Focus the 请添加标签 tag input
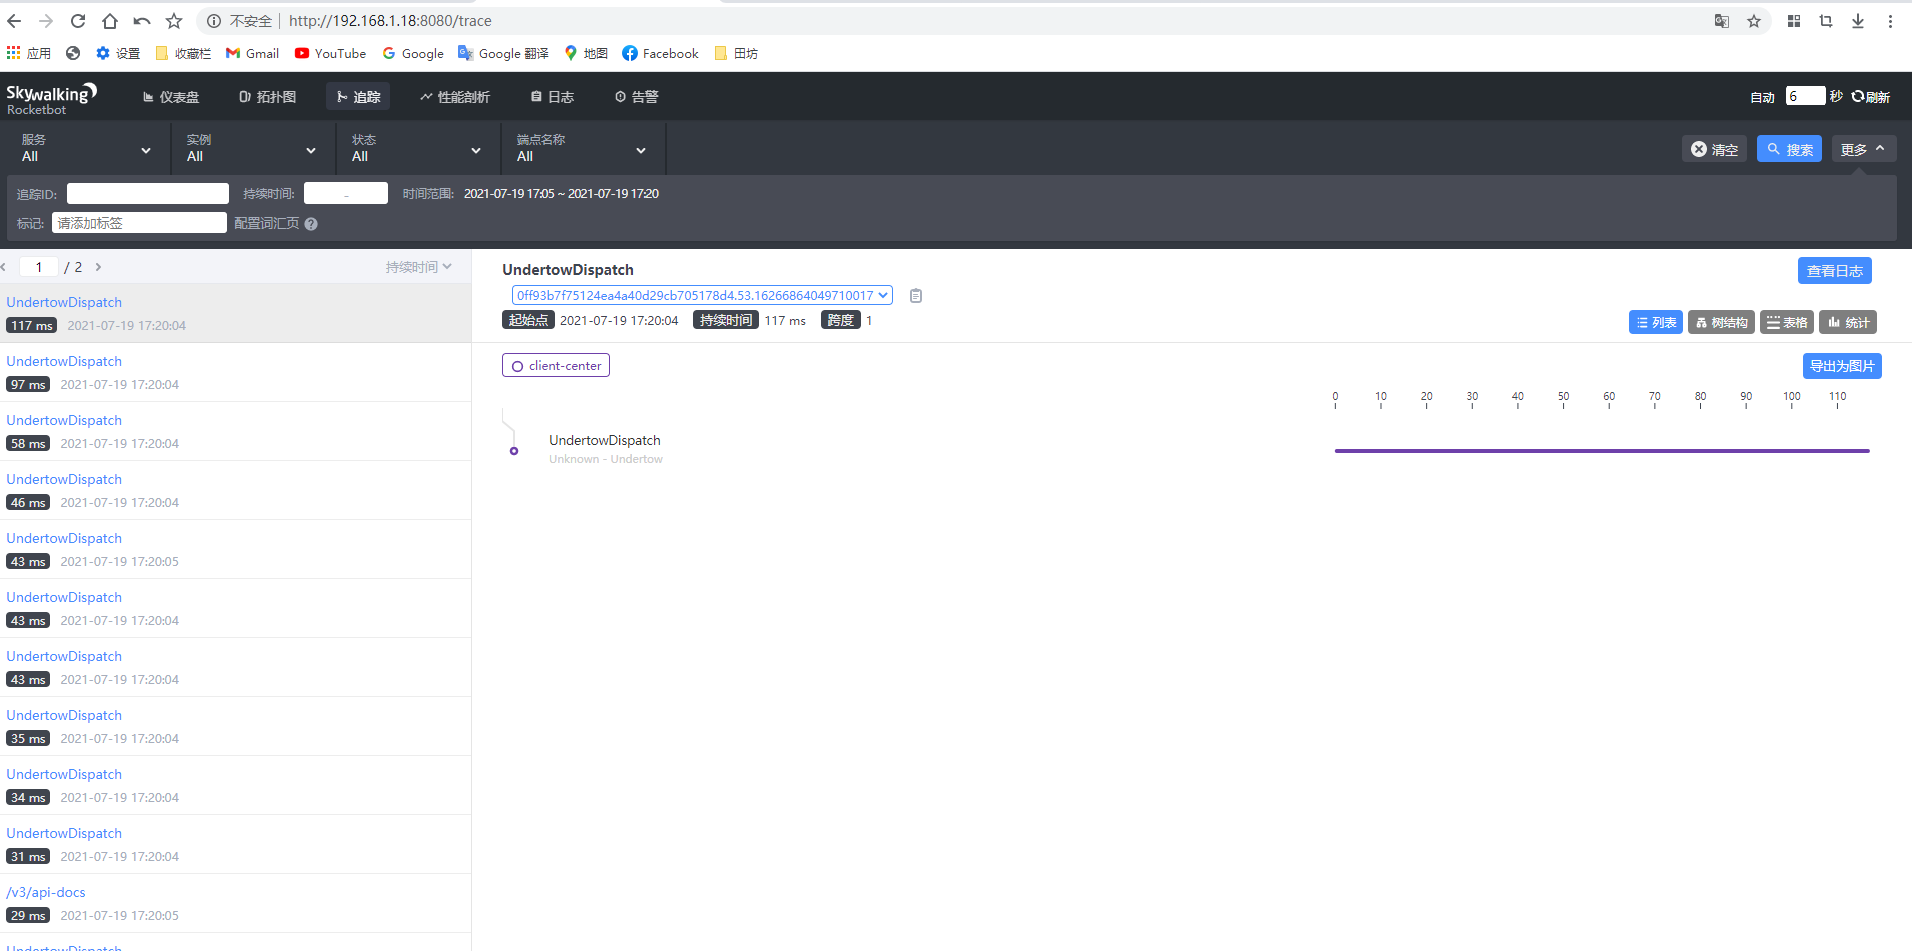Image resolution: width=1912 pixels, height=951 pixels. (140, 223)
